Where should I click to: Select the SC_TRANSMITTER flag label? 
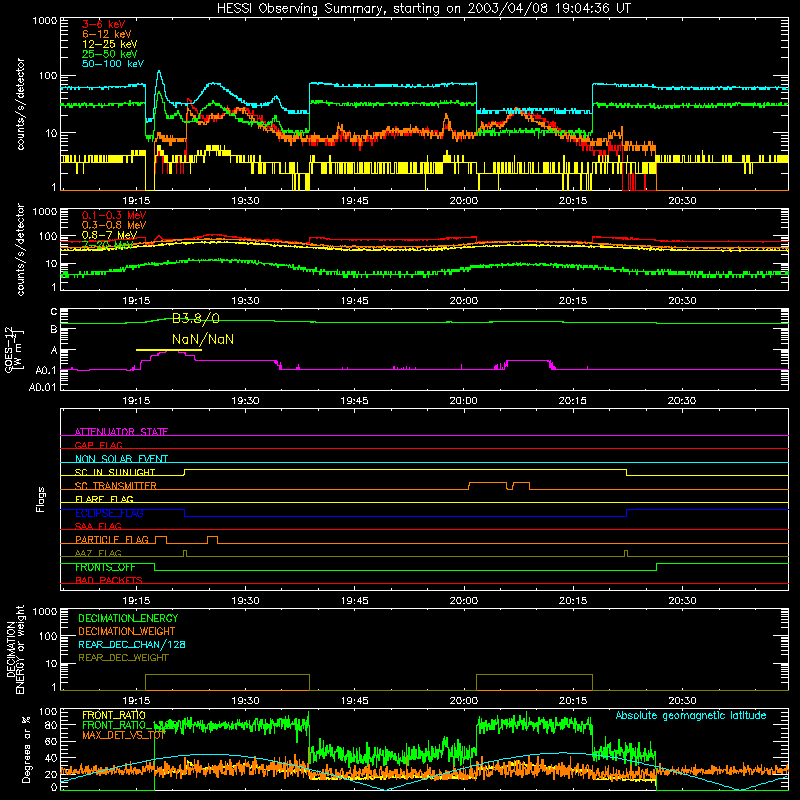pyautogui.click(x=116, y=486)
